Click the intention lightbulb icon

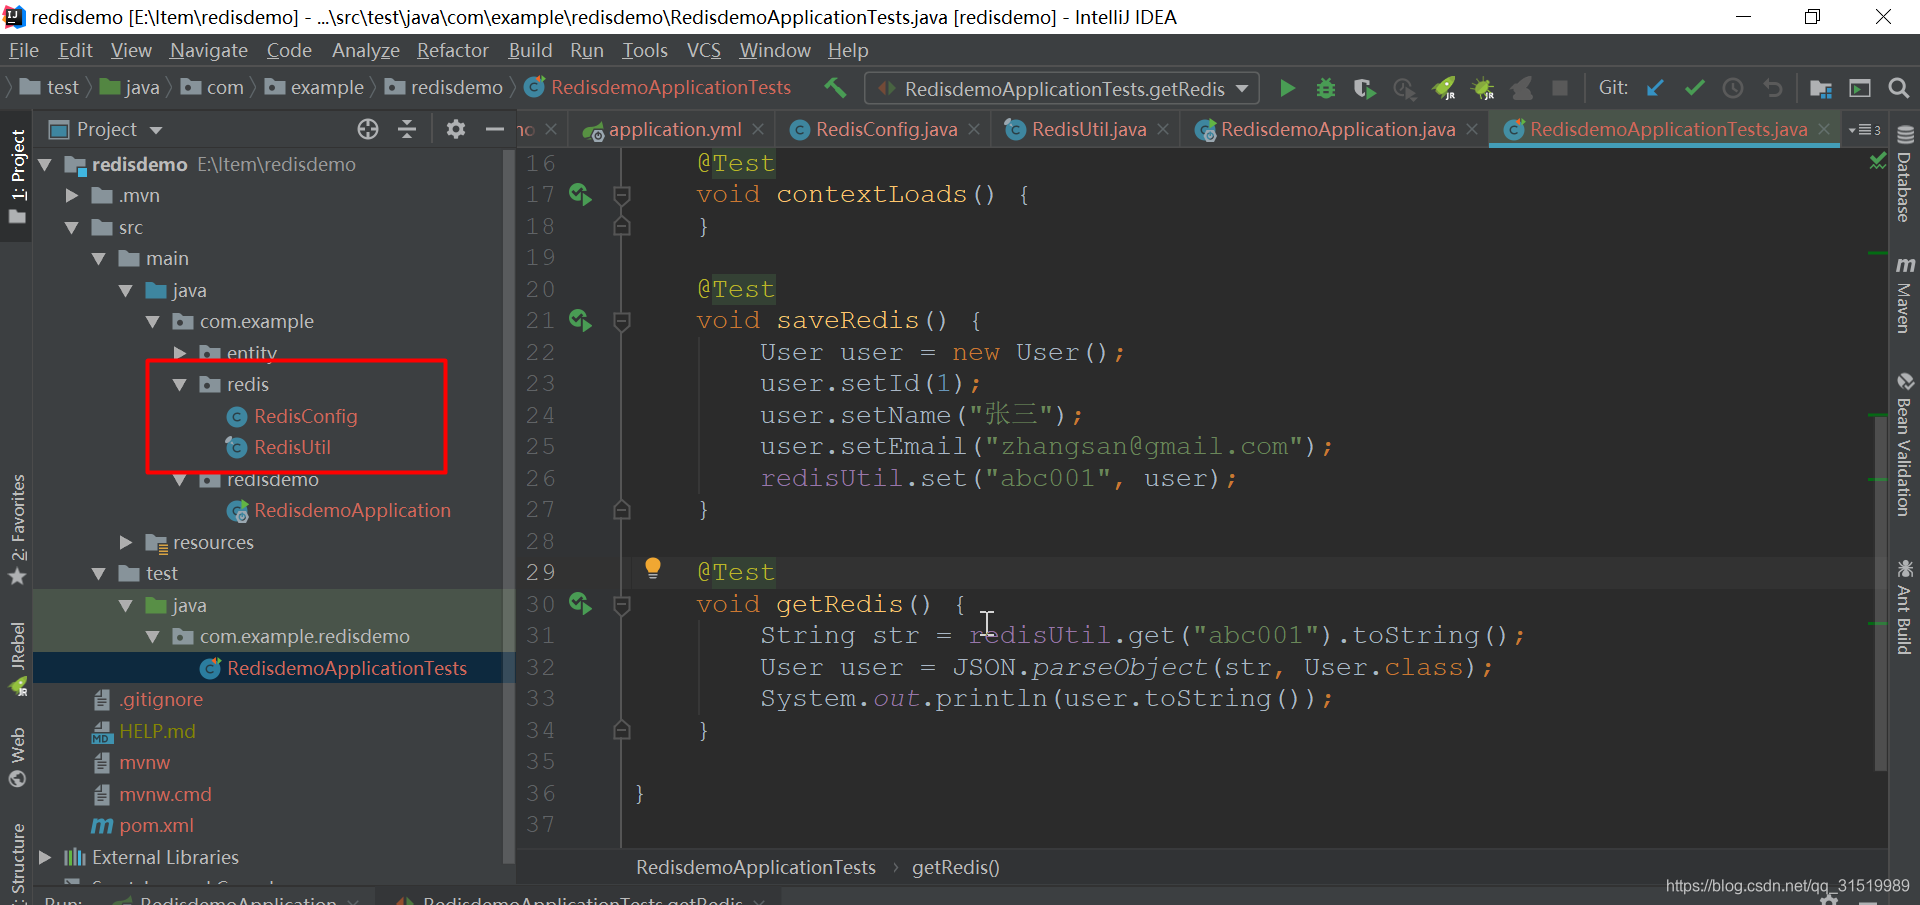[x=653, y=568]
